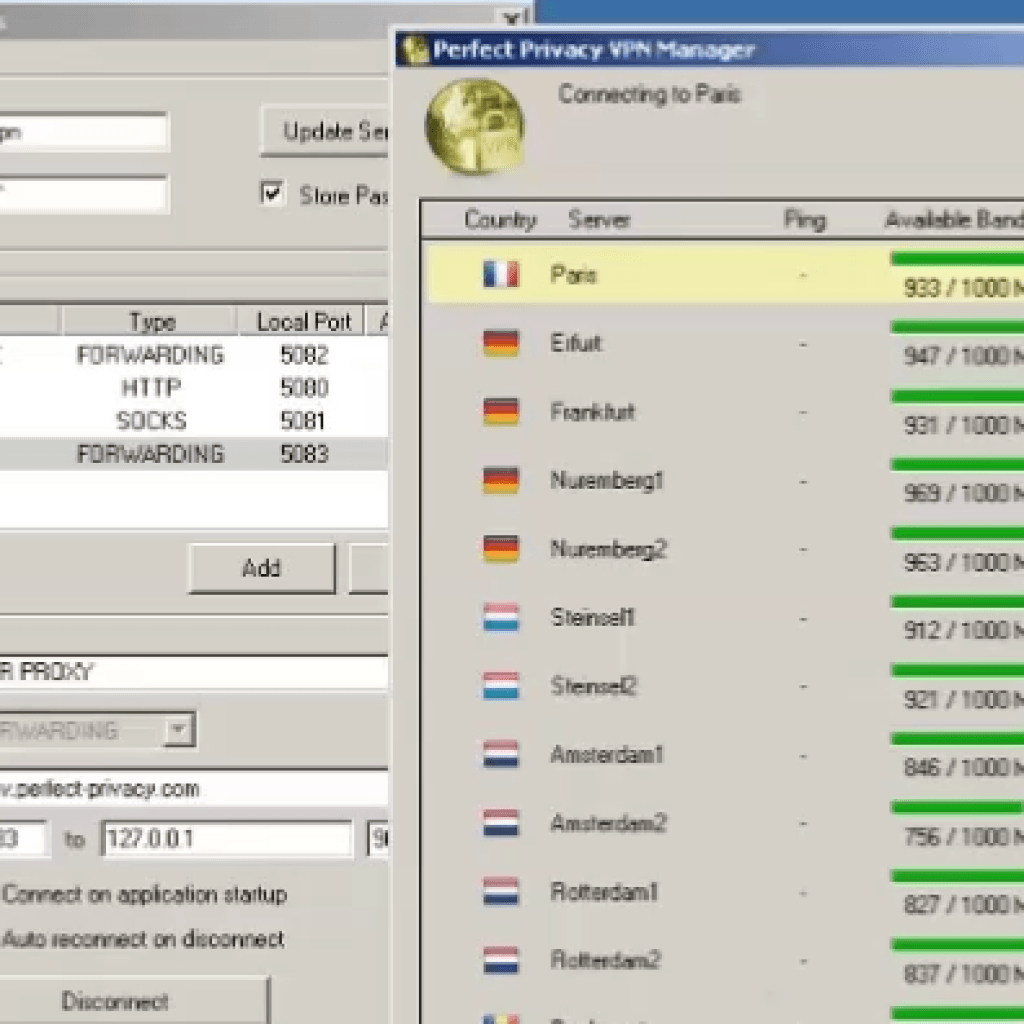
Task: Click the 127.0.0.1 destination address field
Action: (x=227, y=839)
